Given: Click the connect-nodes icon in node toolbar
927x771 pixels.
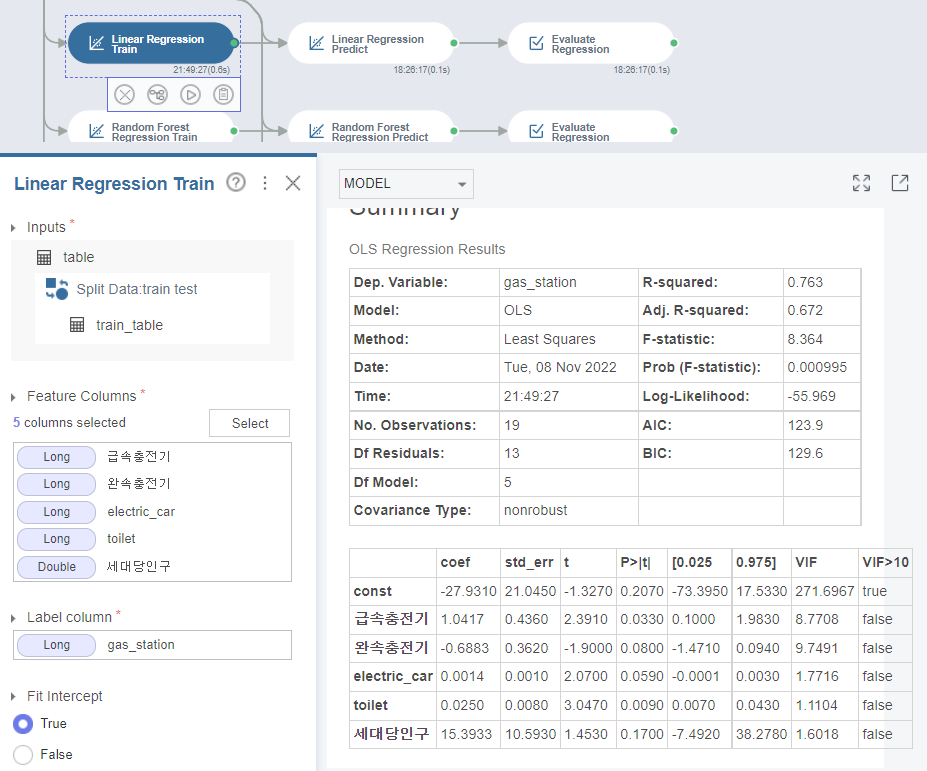Looking at the screenshot, I should tap(157, 95).
